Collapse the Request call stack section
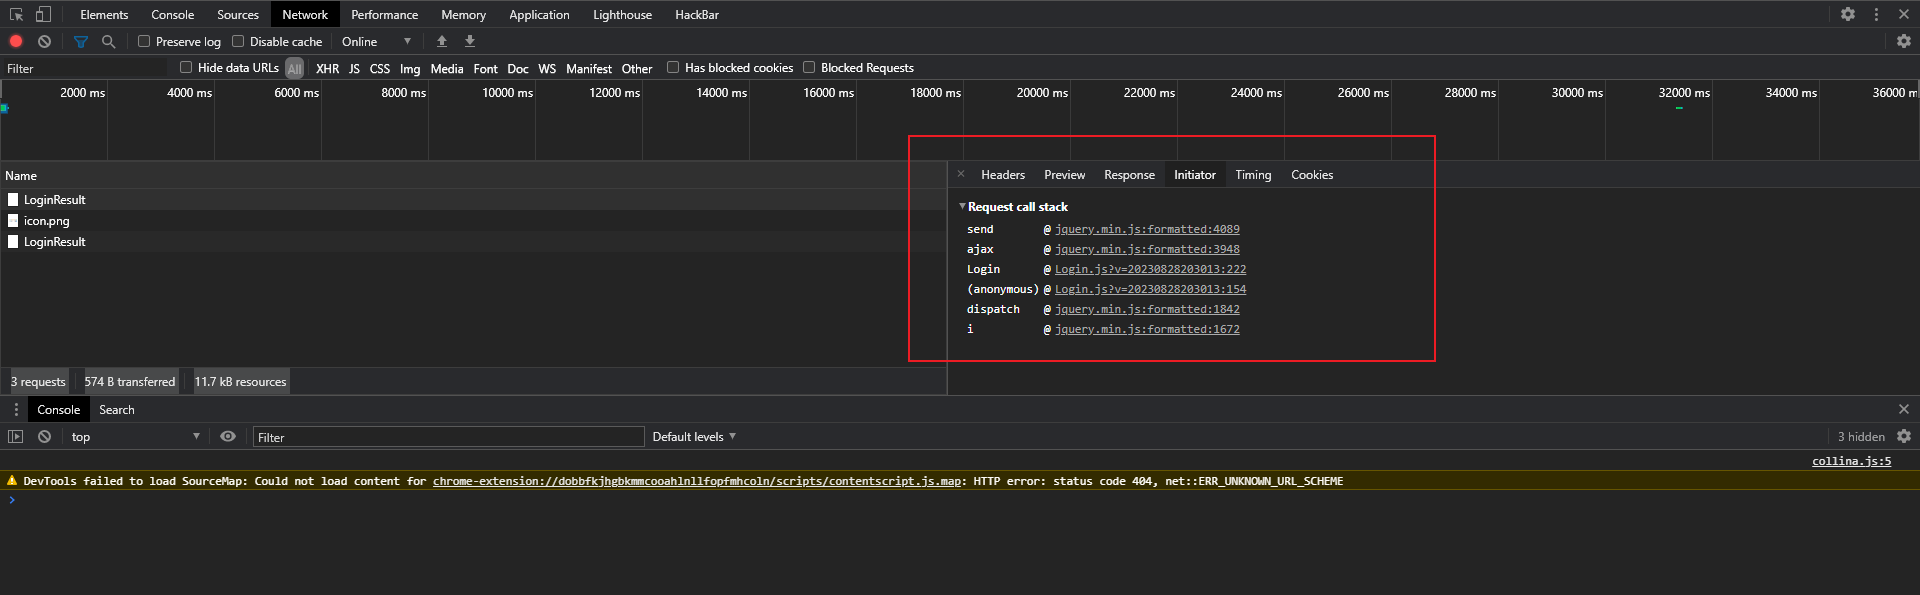This screenshot has width=1920, height=595. pos(963,206)
